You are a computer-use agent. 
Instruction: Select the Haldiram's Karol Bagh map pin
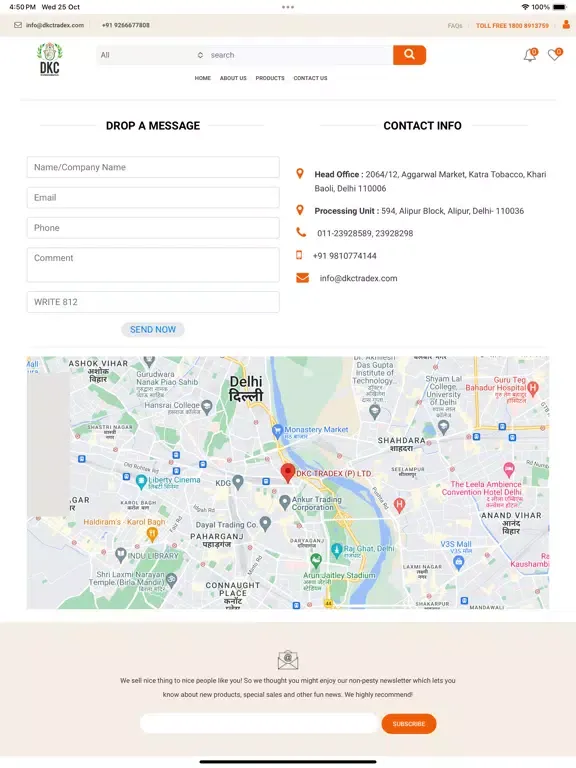tap(152, 534)
